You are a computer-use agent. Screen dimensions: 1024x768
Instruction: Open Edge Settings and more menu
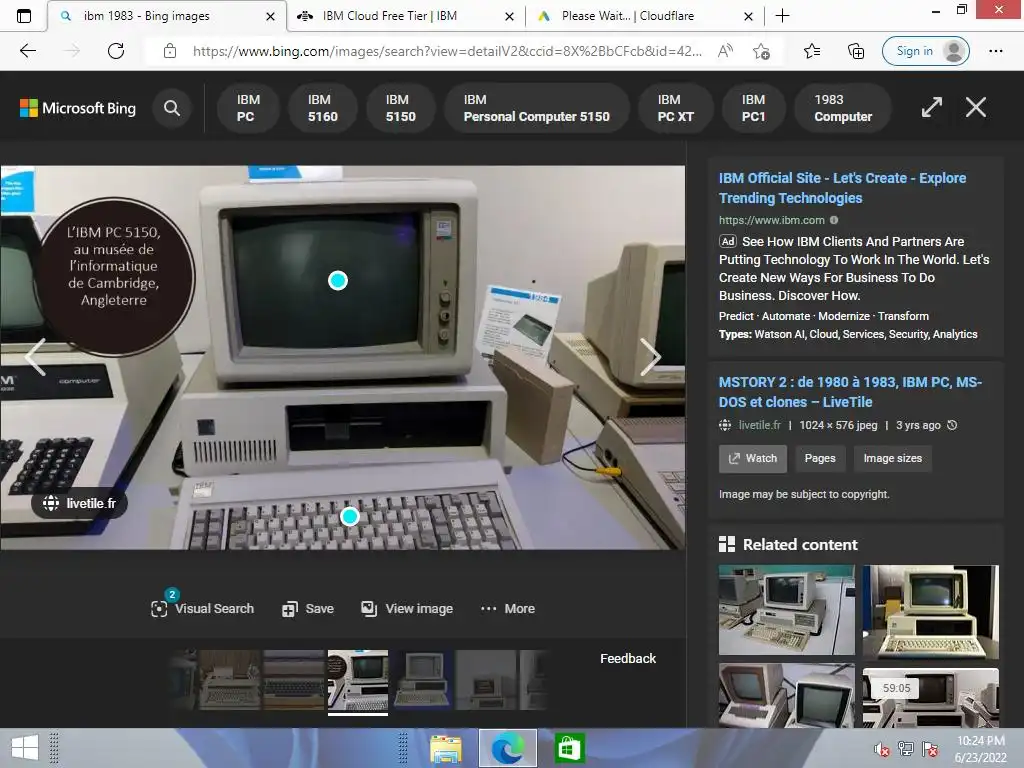[995, 51]
